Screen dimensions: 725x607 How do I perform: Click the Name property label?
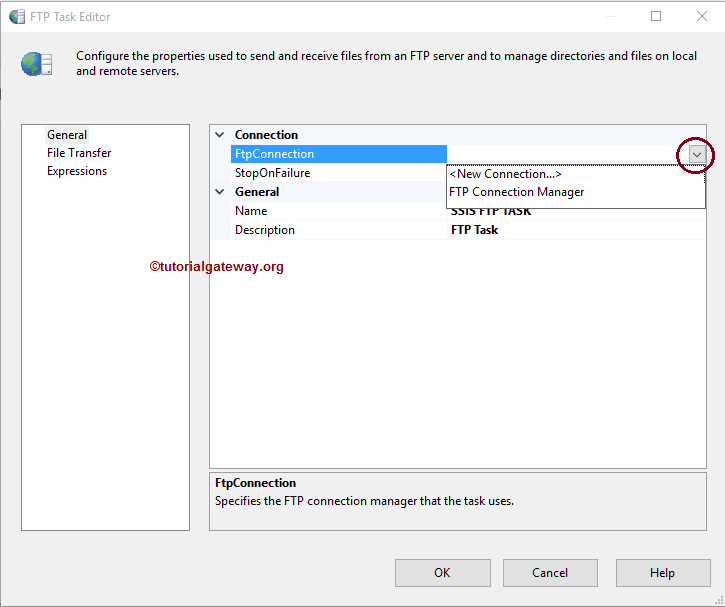point(251,211)
